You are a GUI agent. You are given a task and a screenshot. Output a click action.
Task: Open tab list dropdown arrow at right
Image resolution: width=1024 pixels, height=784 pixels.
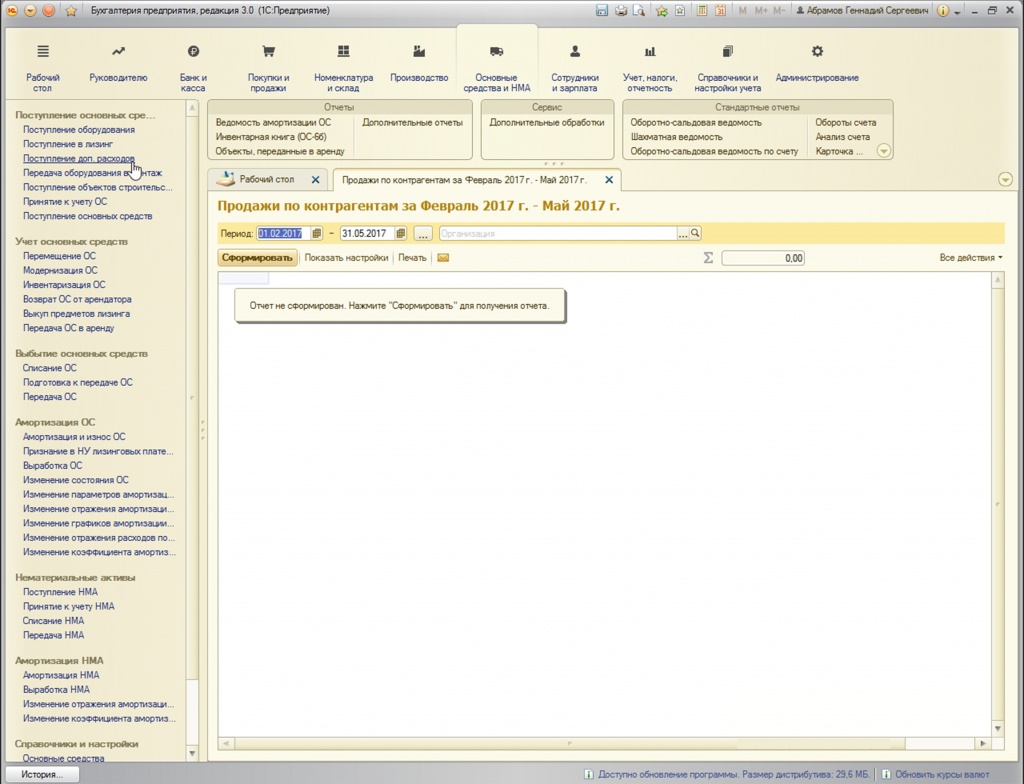[x=1005, y=180]
